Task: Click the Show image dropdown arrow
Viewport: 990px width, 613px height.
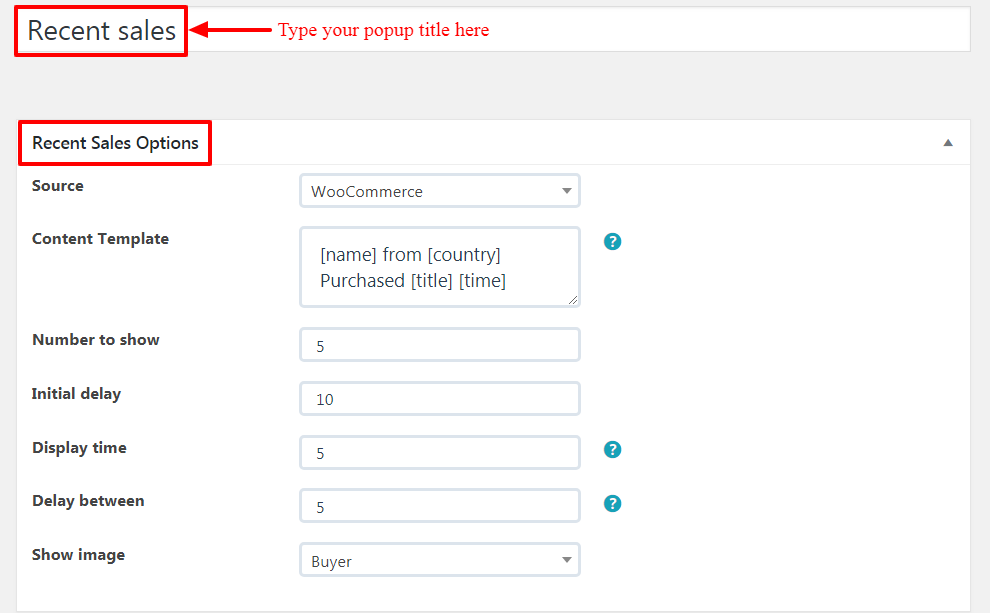Action: tap(566, 560)
